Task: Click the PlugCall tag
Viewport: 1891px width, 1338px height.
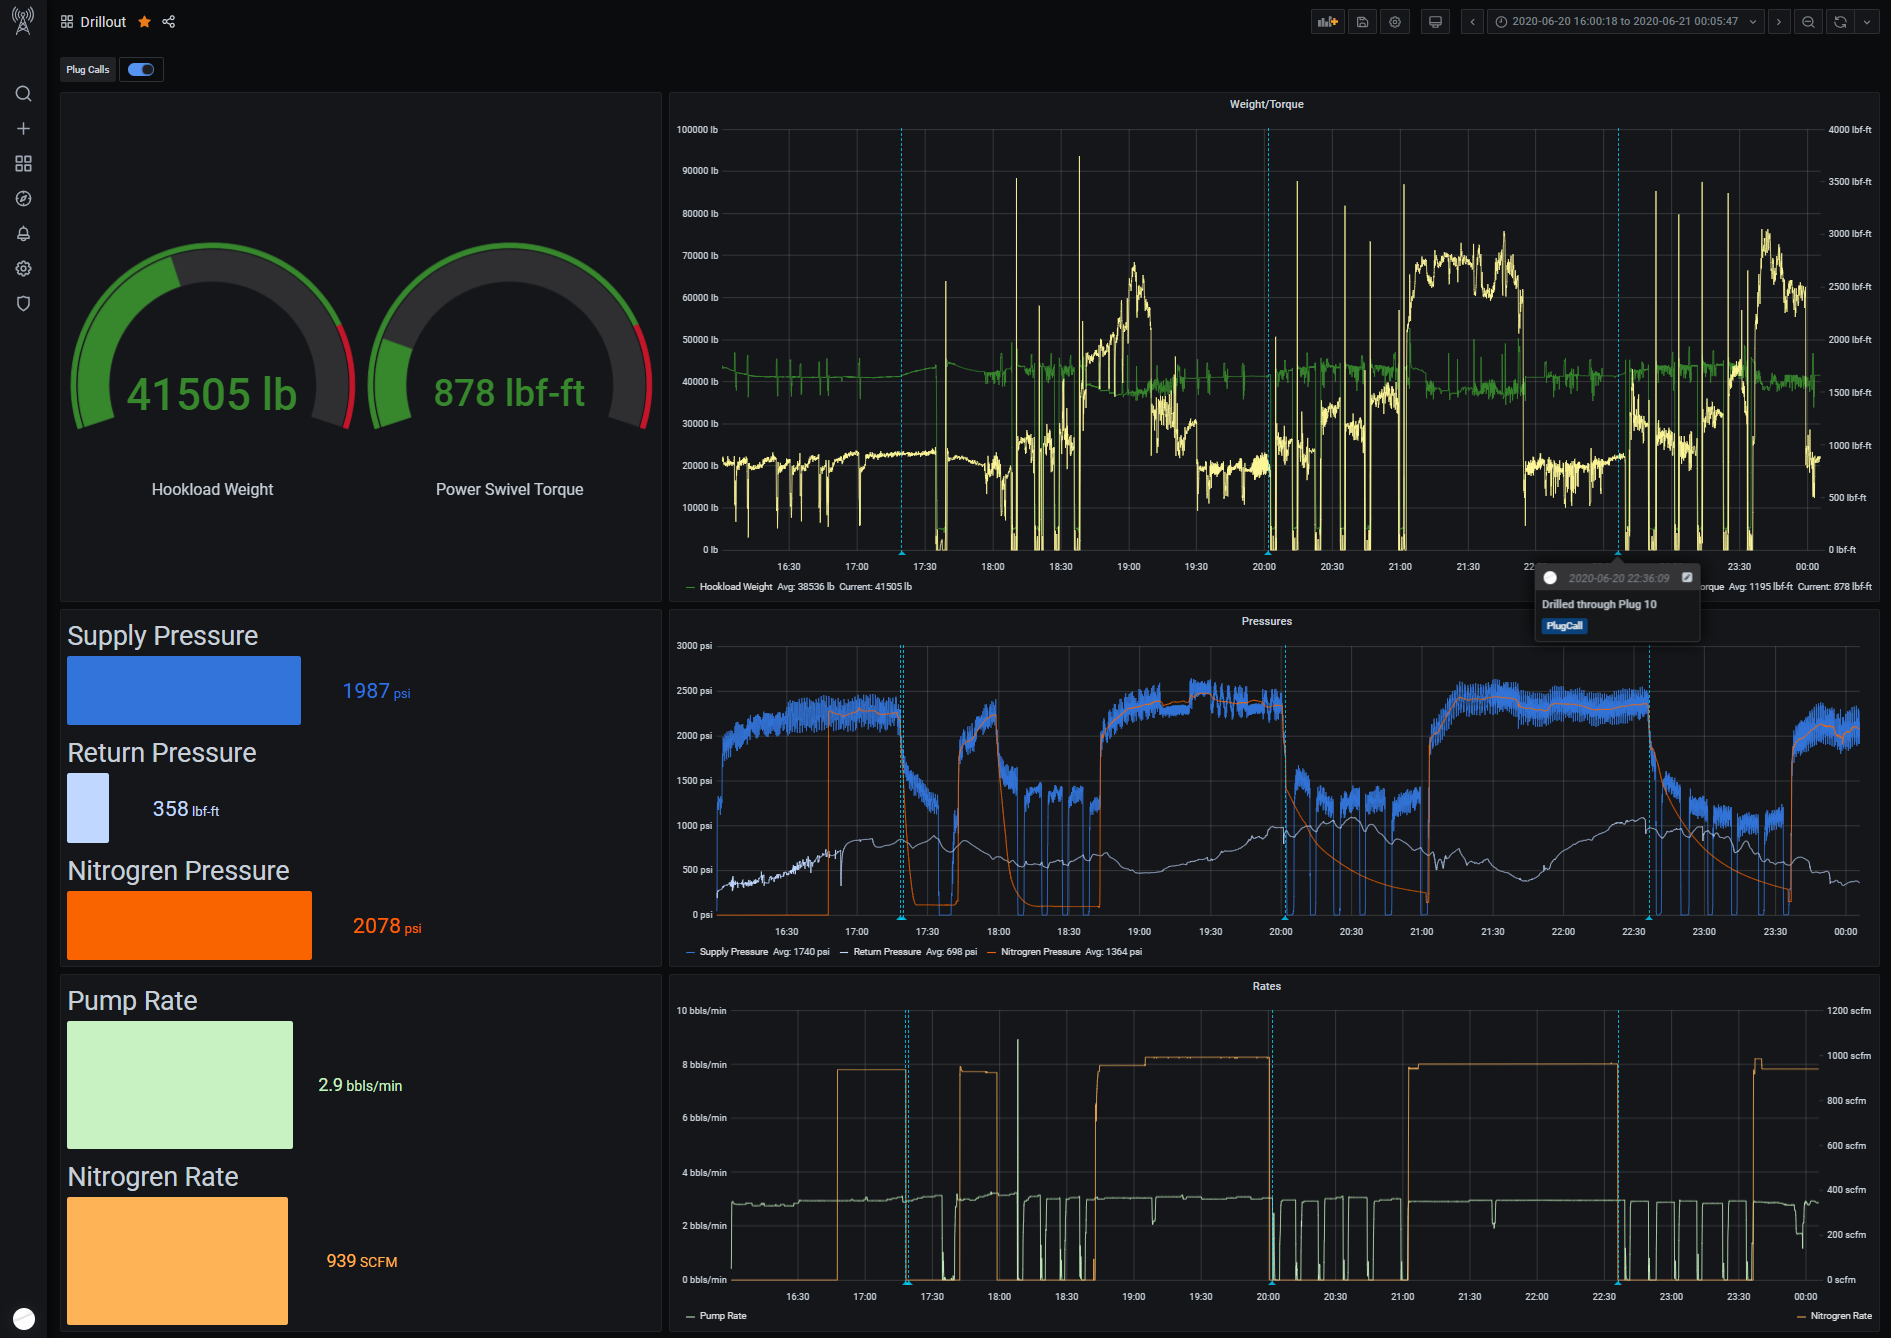Action: click(x=1564, y=626)
